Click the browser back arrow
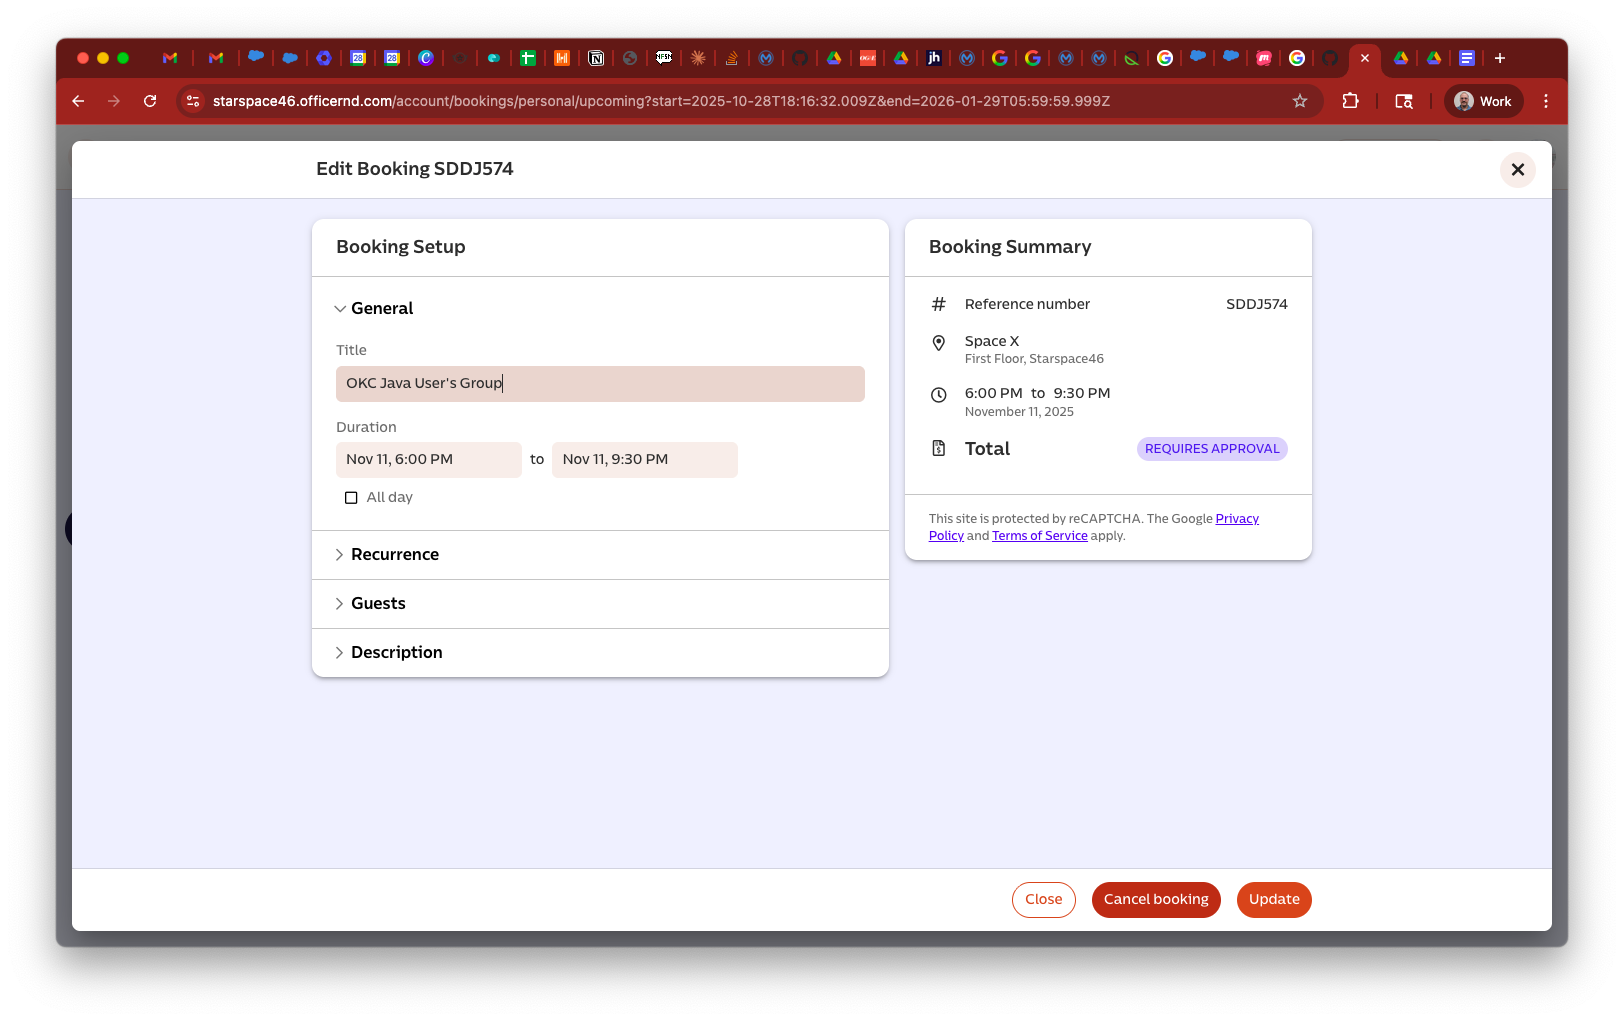This screenshot has width=1624, height=1021. 78,101
